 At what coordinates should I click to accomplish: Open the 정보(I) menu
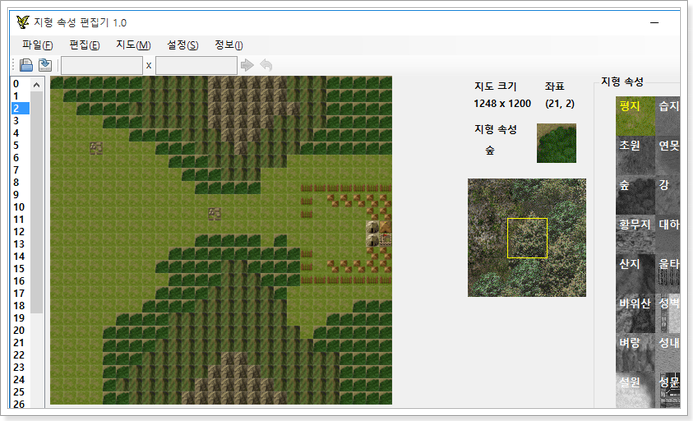(x=228, y=45)
